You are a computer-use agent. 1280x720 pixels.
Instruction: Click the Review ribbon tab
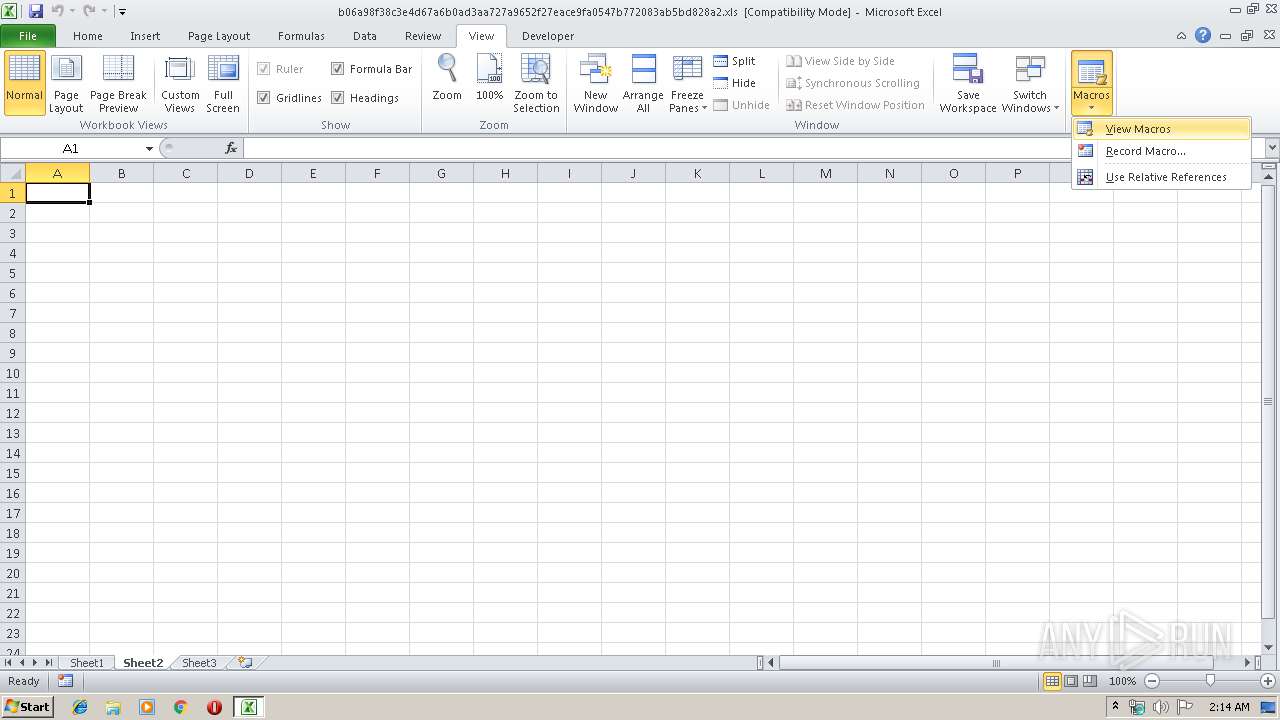point(423,36)
